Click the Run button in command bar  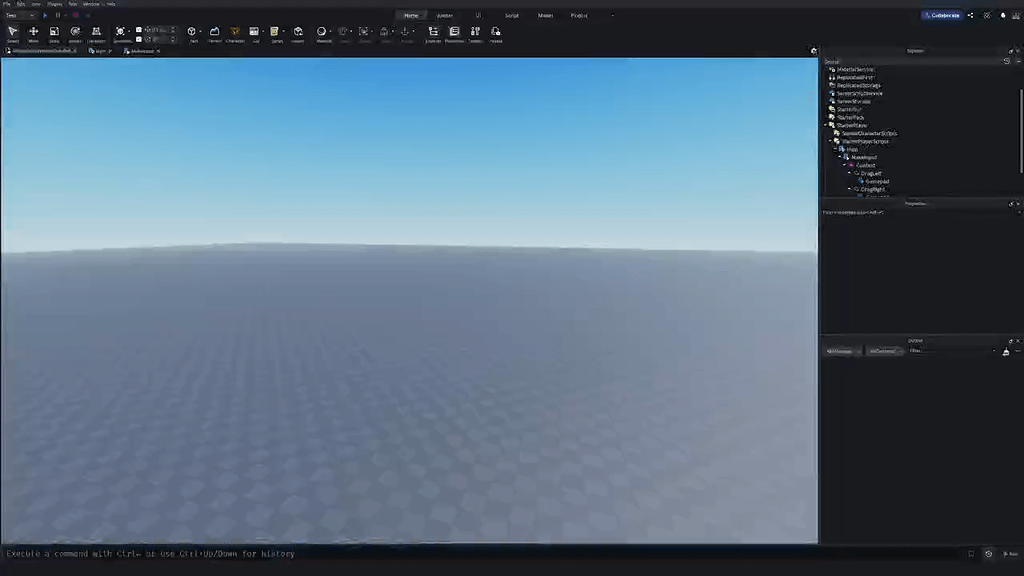point(1011,554)
